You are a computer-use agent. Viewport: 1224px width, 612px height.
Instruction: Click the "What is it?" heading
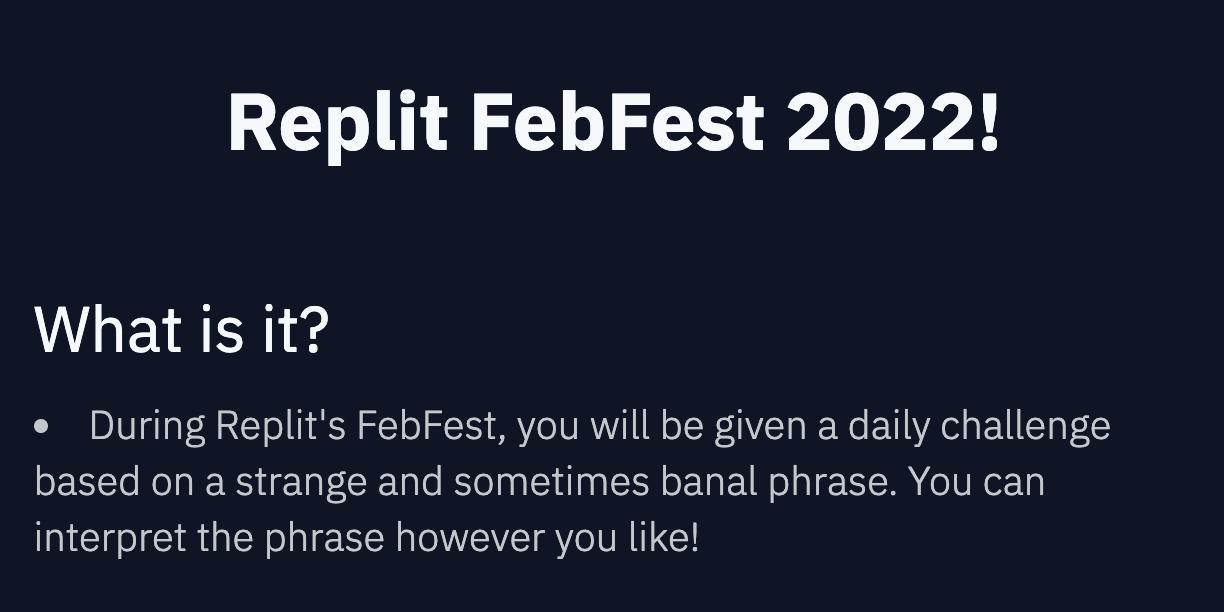tap(181, 328)
